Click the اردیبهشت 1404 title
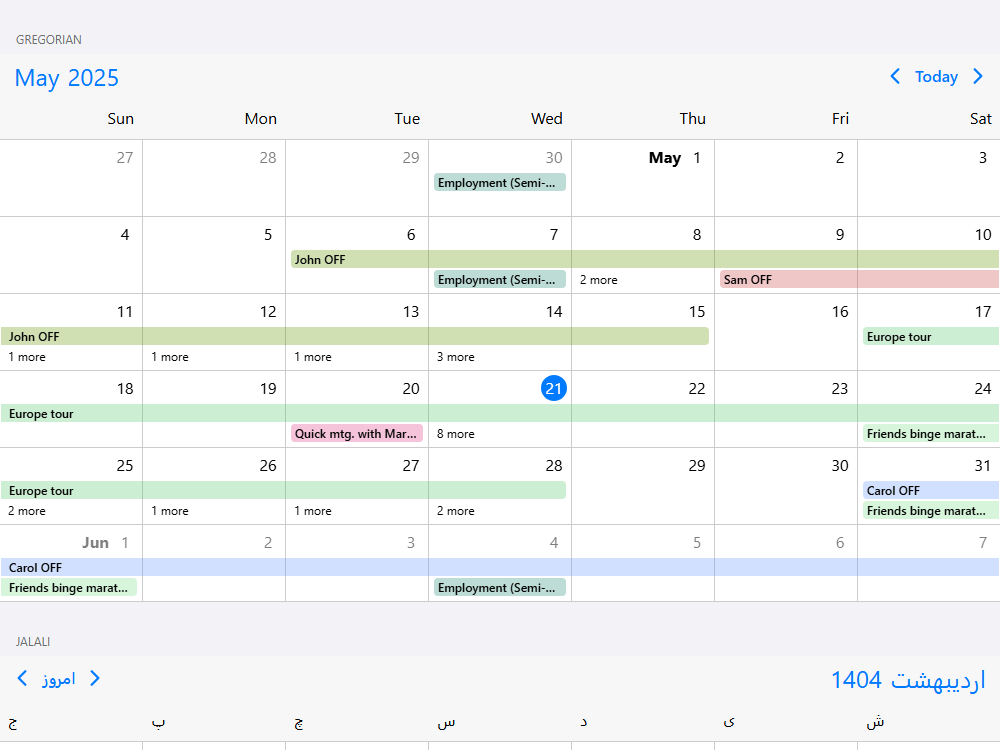1000x750 pixels. [x=908, y=680]
